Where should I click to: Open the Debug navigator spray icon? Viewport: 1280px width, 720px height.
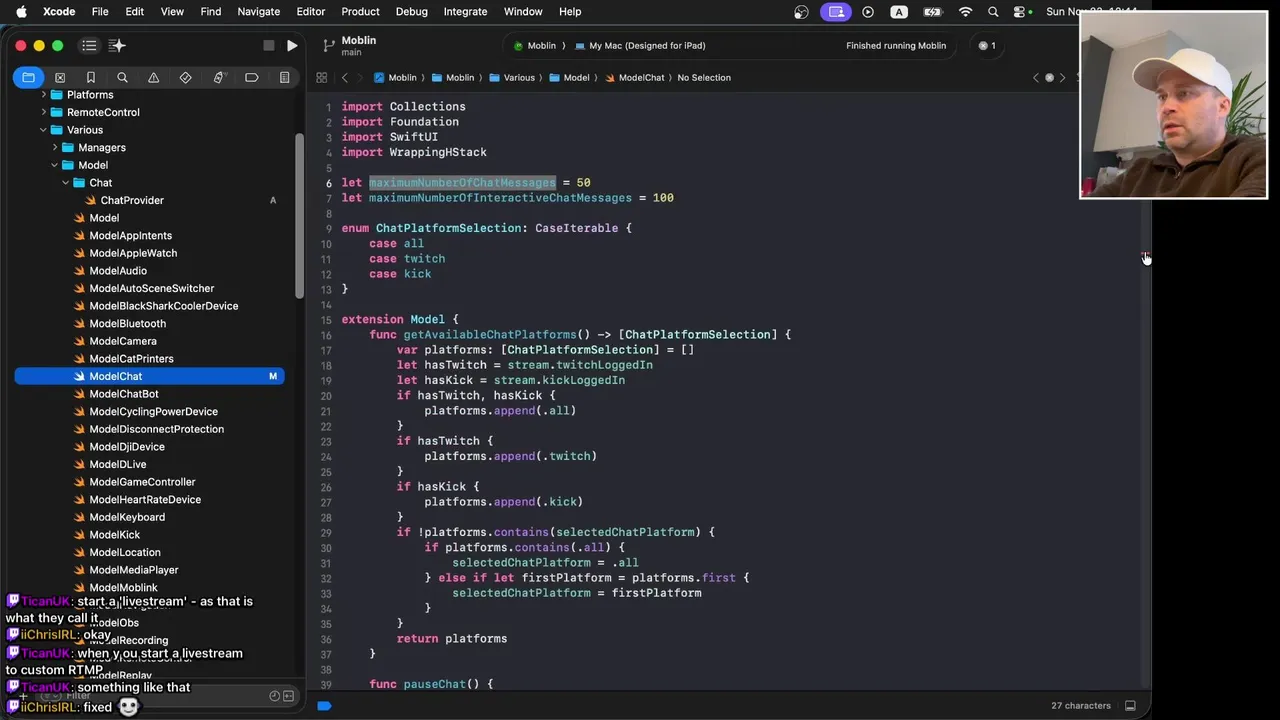tap(218, 77)
